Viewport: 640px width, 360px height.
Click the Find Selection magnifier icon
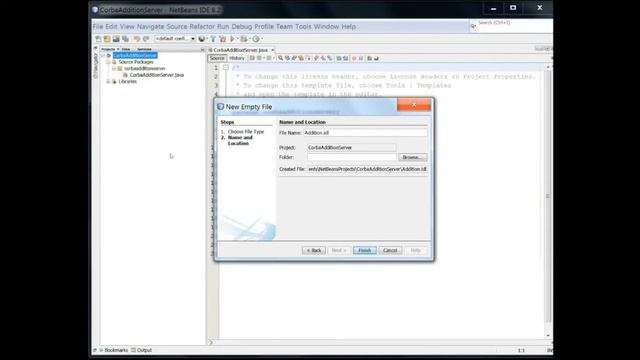pyautogui.click(x=280, y=58)
